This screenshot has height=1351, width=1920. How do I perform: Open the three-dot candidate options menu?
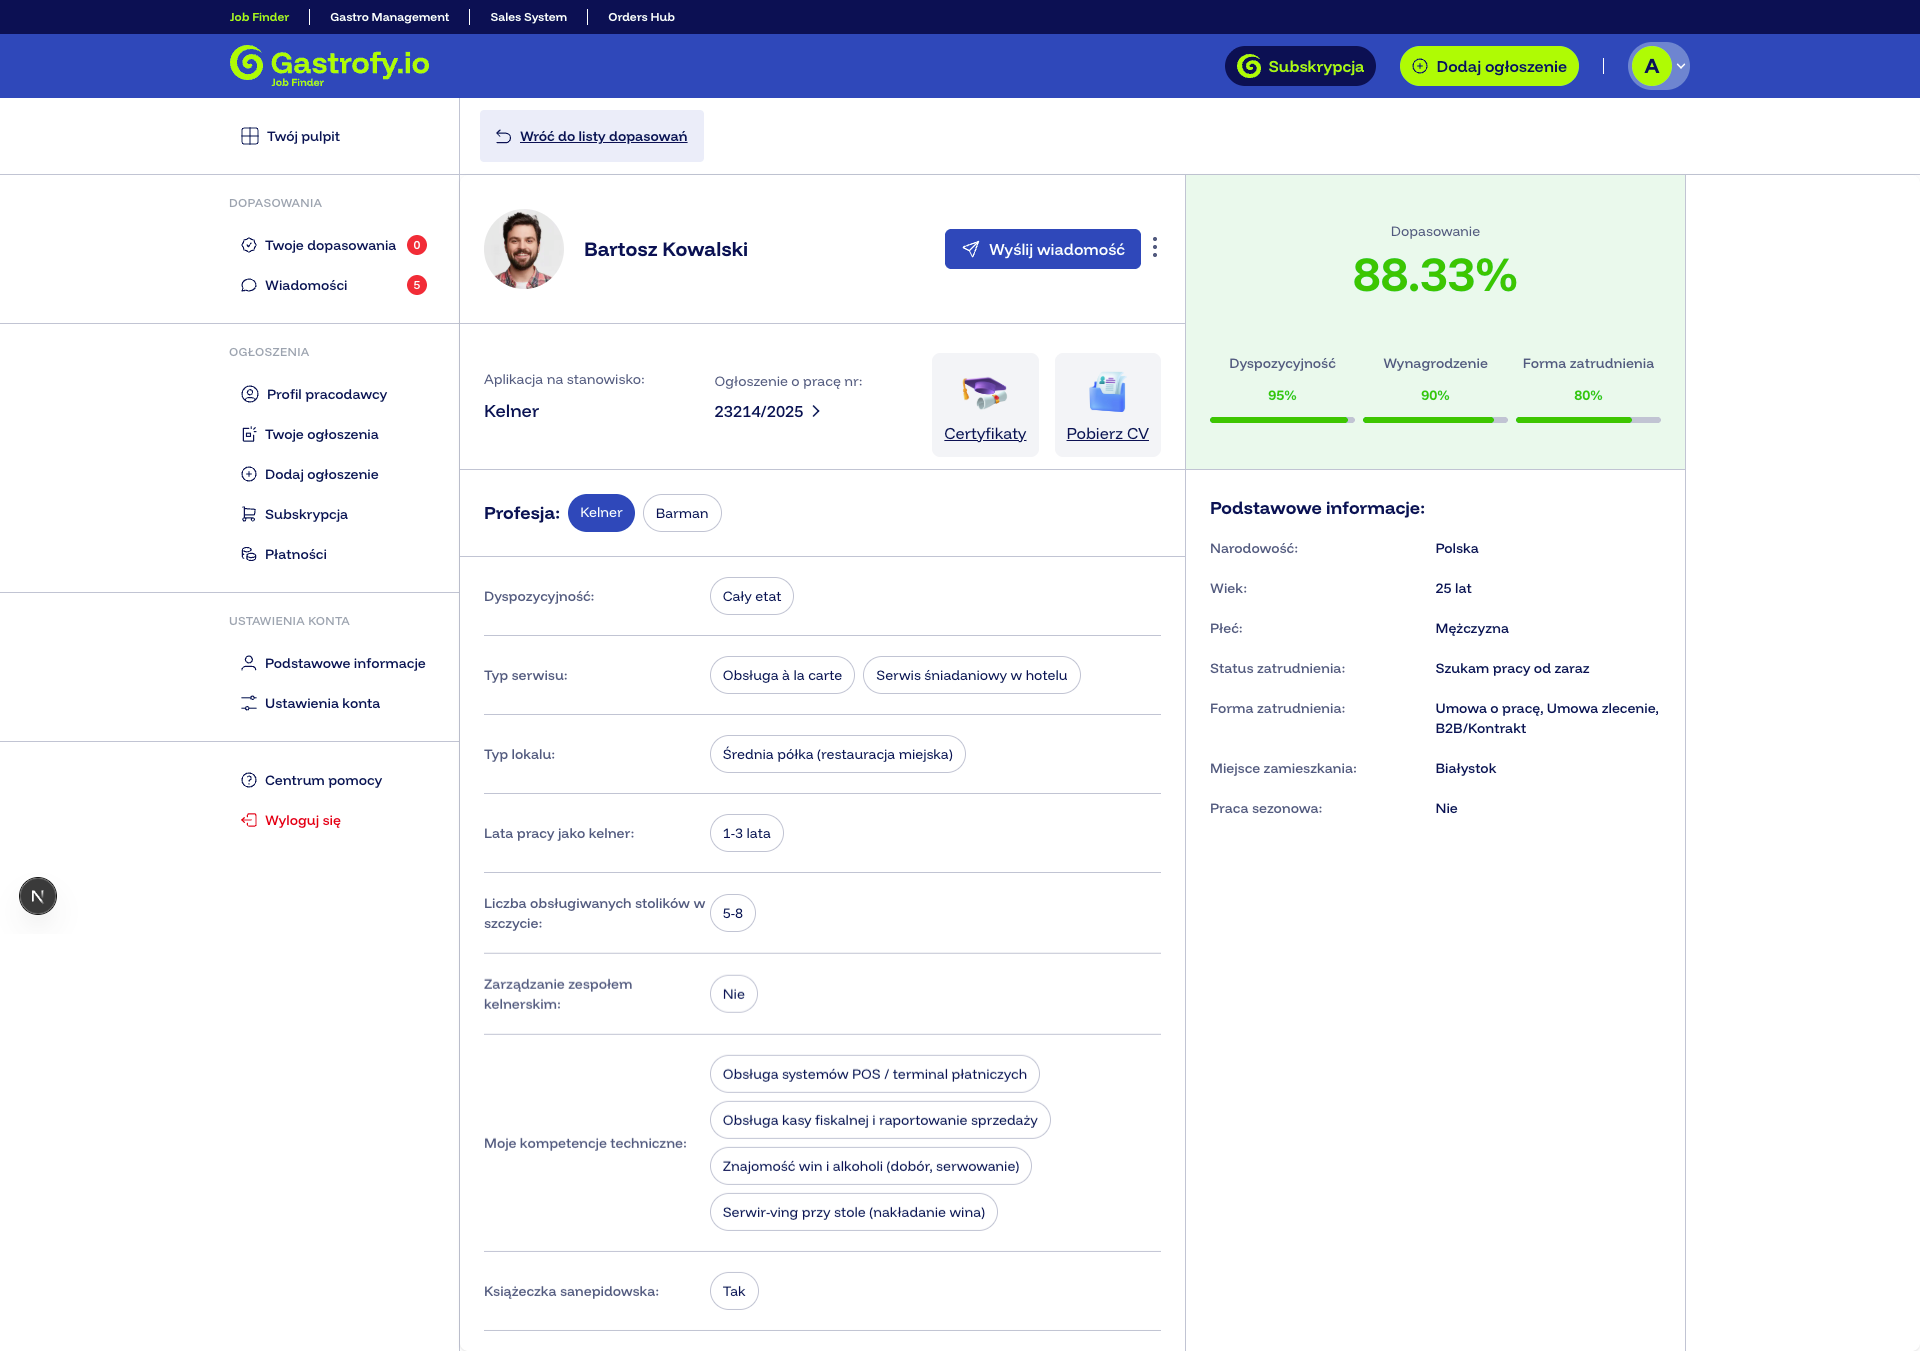(1155, 248)
